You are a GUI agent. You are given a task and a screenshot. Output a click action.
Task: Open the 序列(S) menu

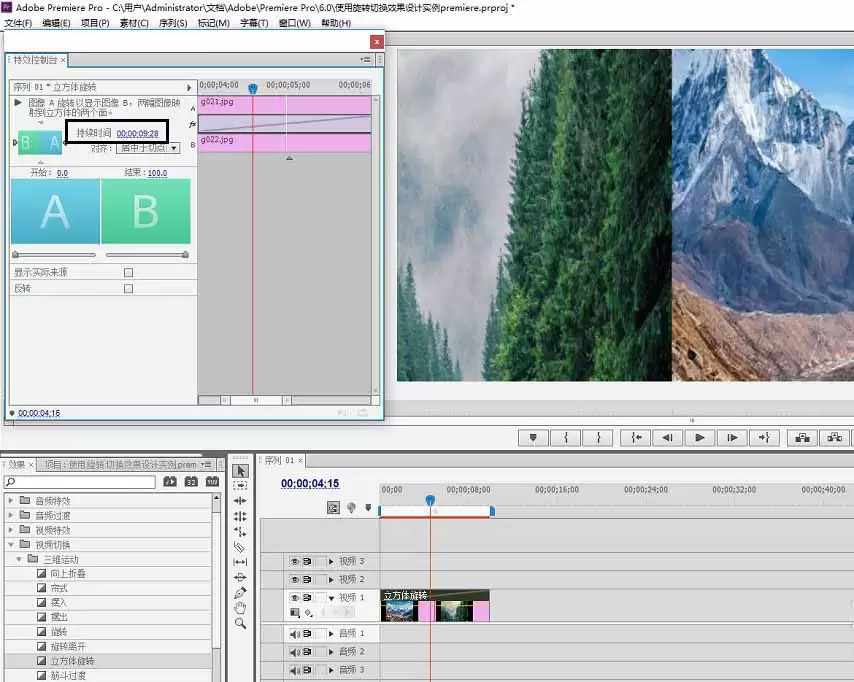click(173, 23)
